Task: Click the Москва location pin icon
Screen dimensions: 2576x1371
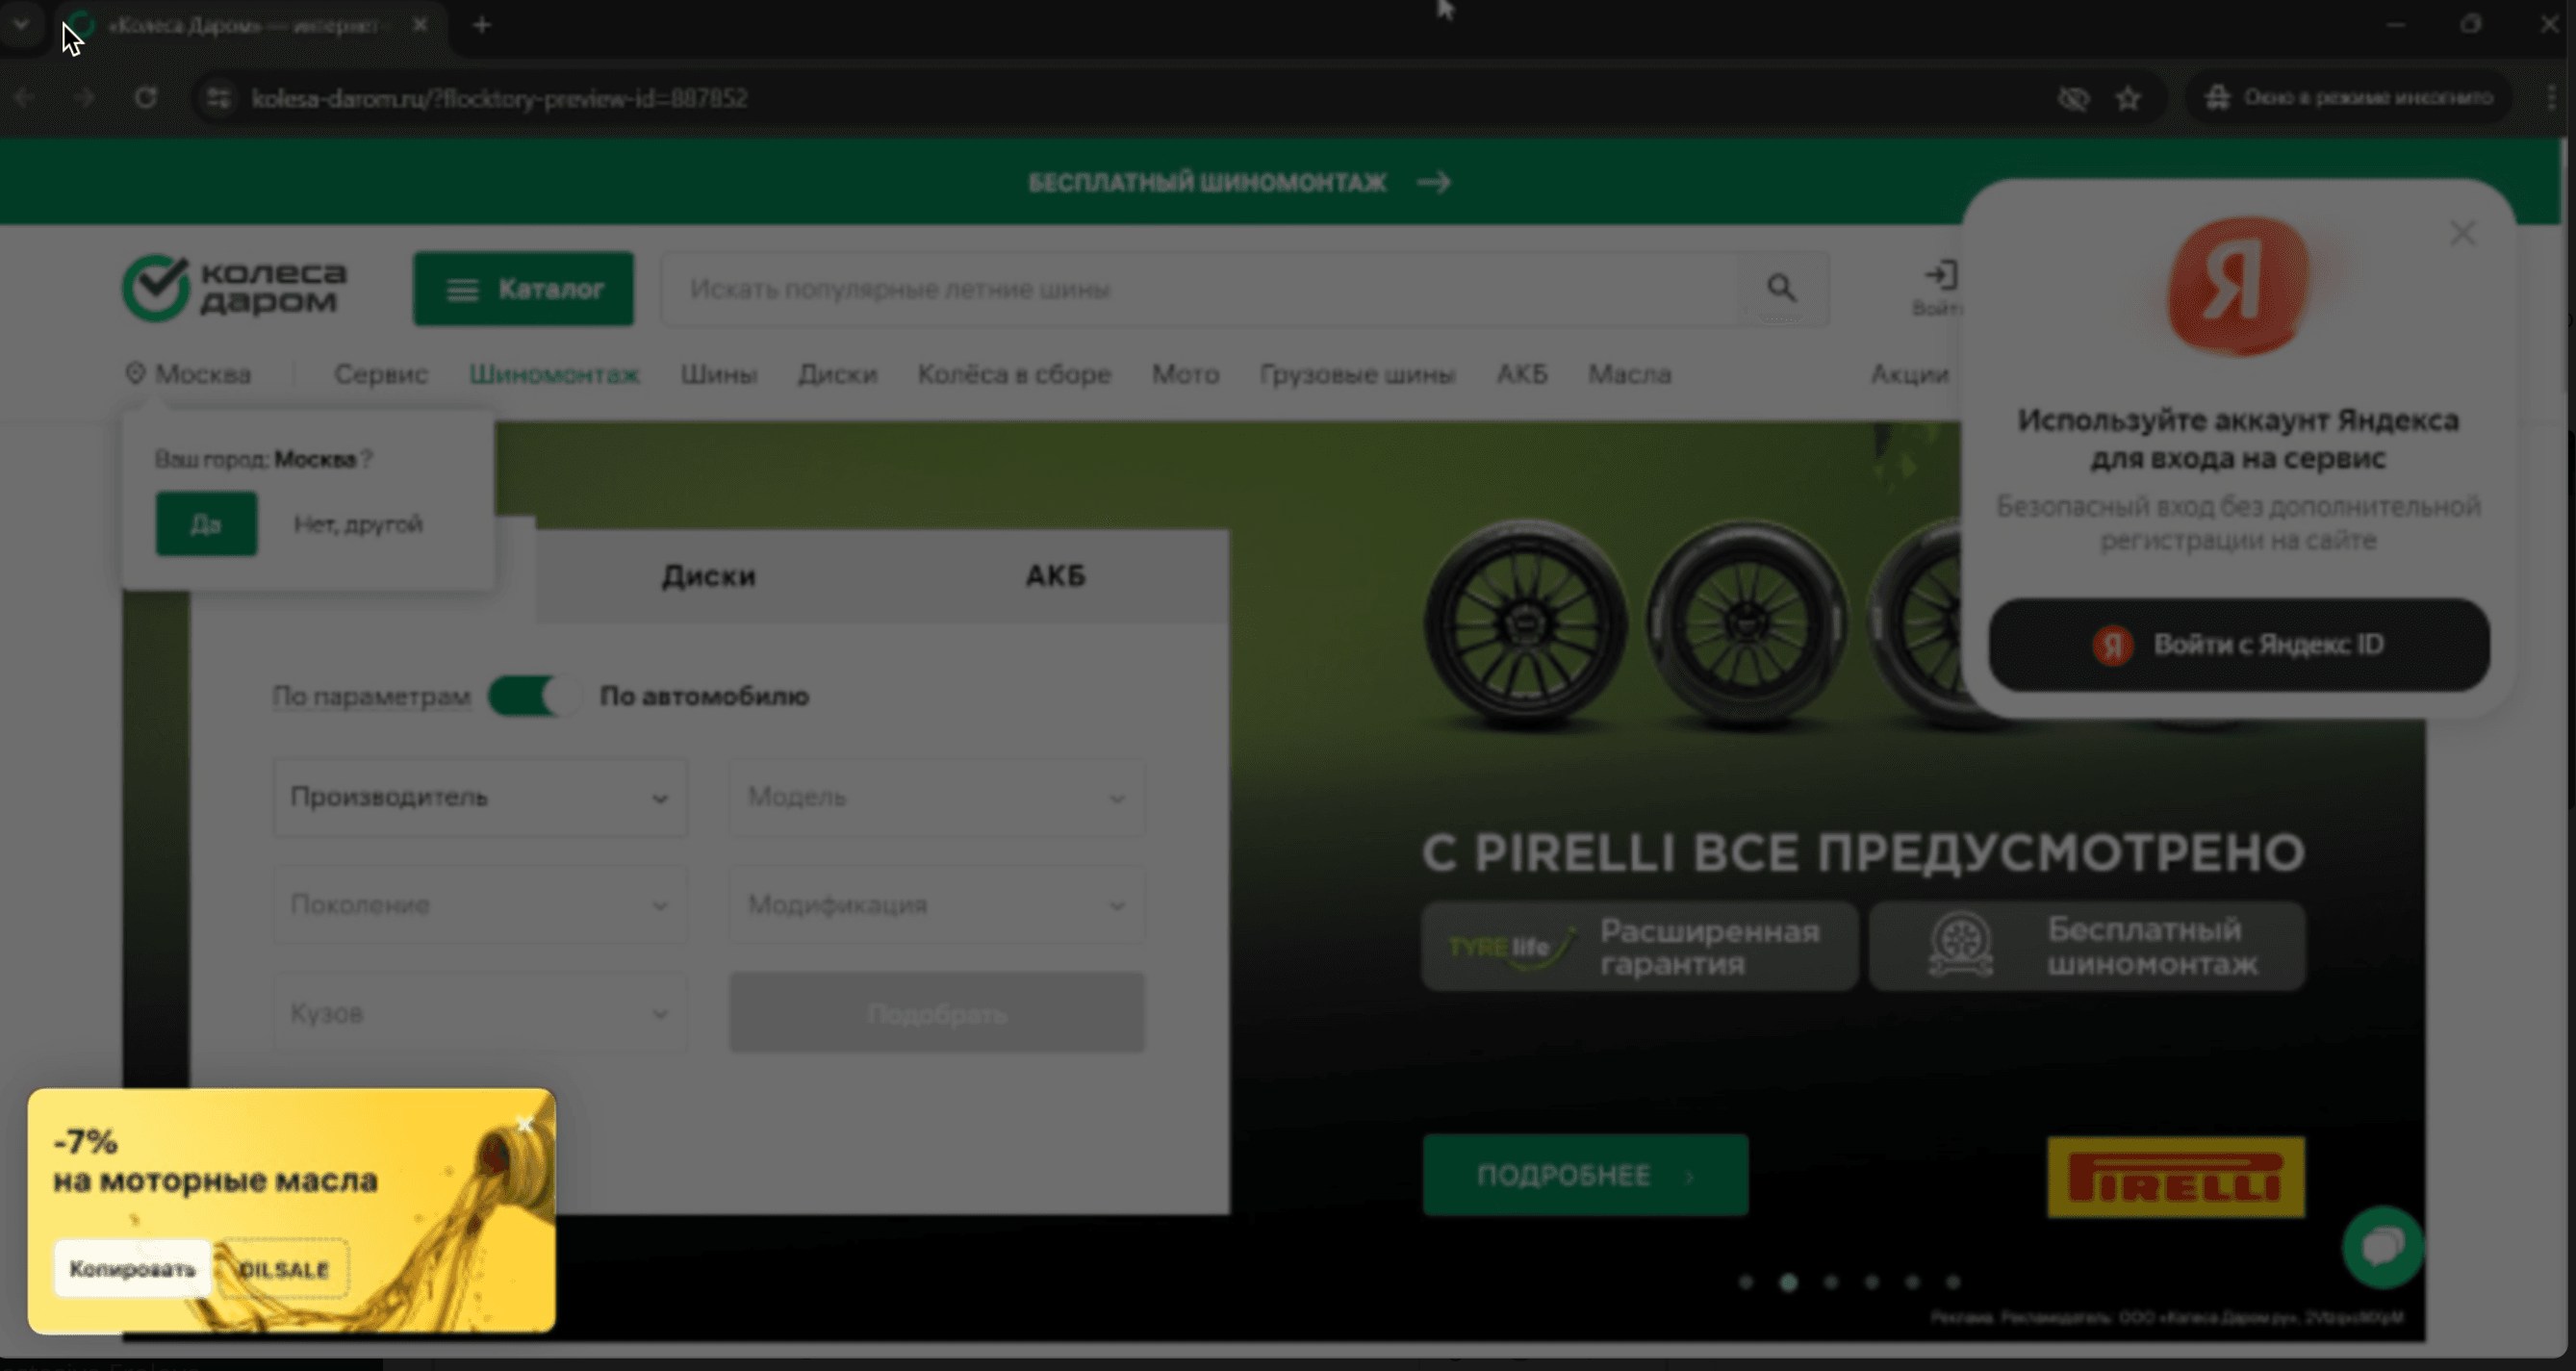Action: click(135, 373)
